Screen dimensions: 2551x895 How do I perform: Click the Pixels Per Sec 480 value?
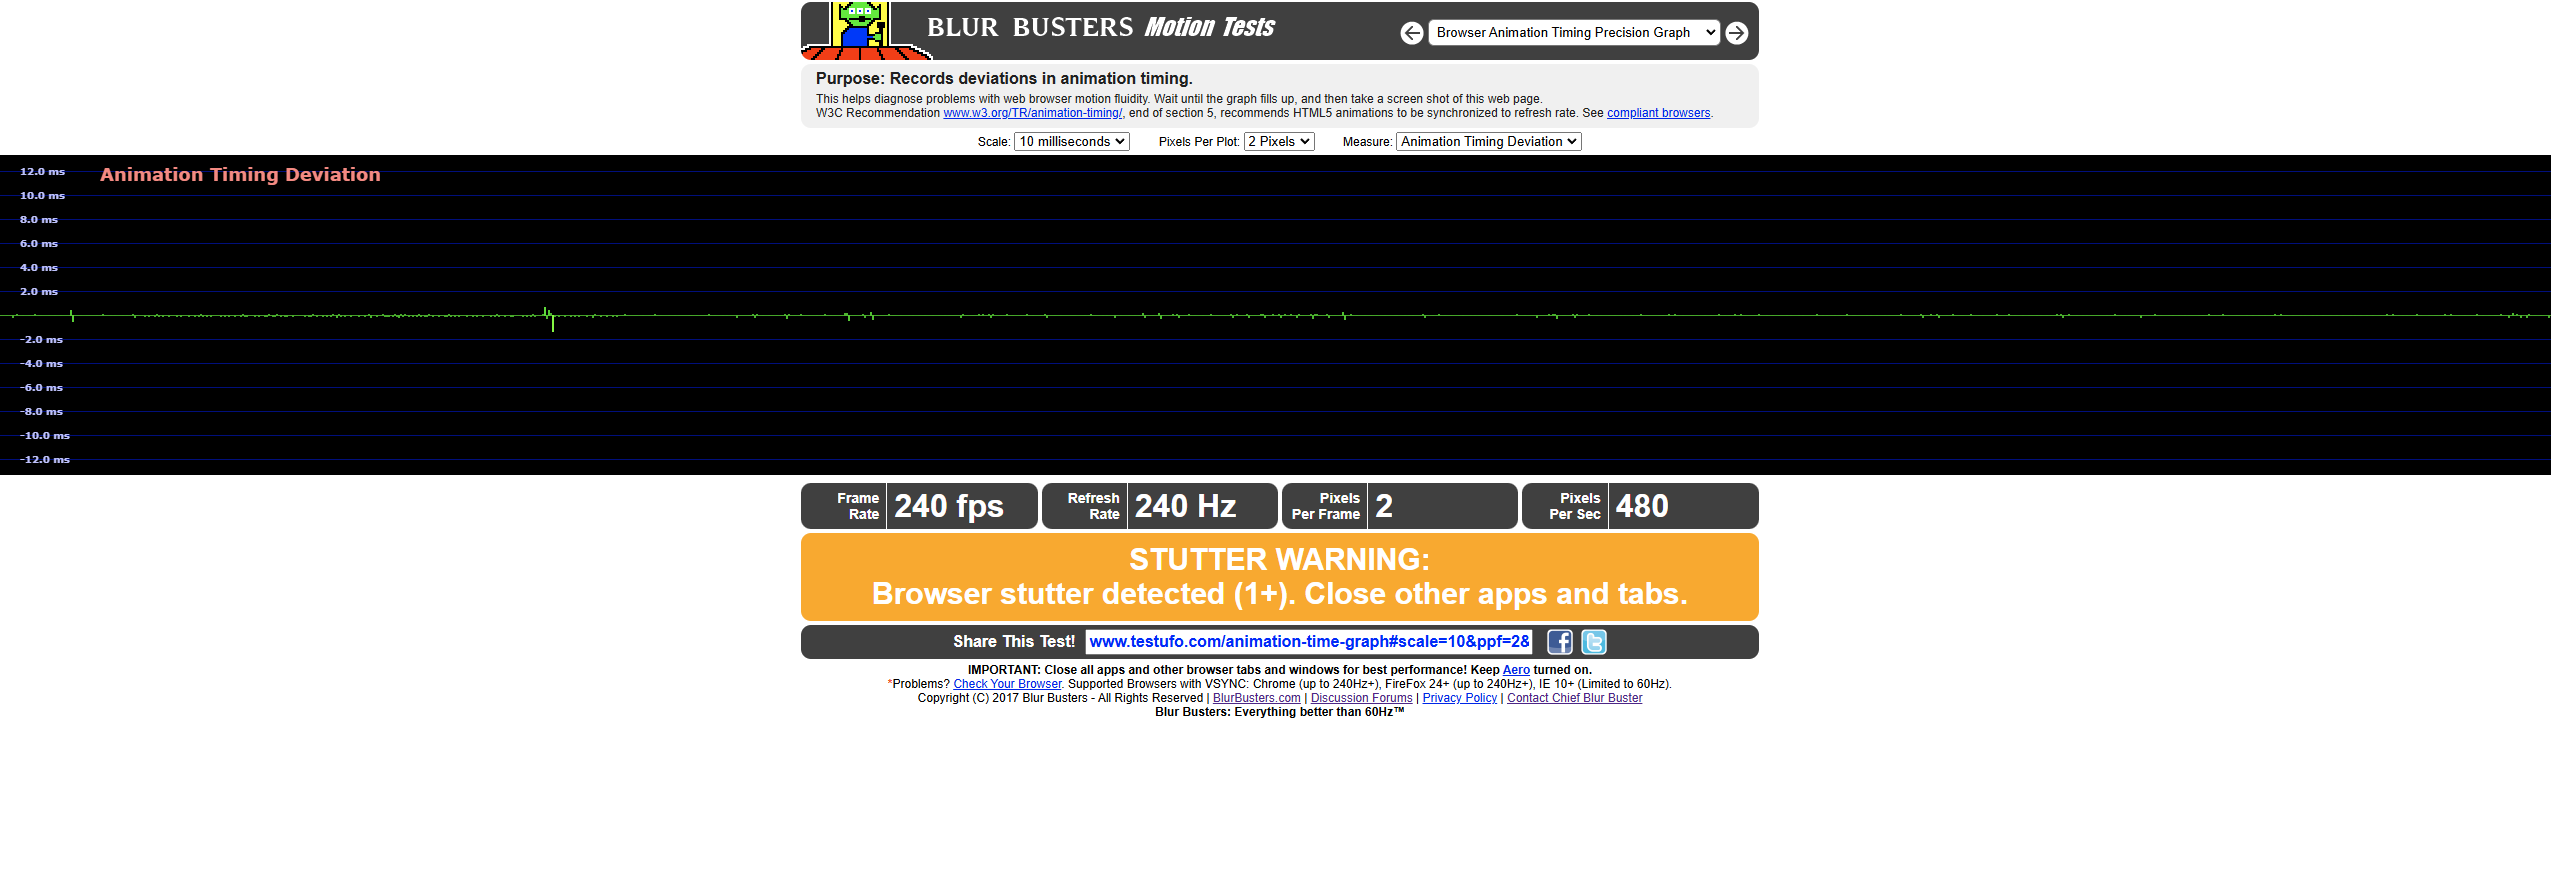1642,506
